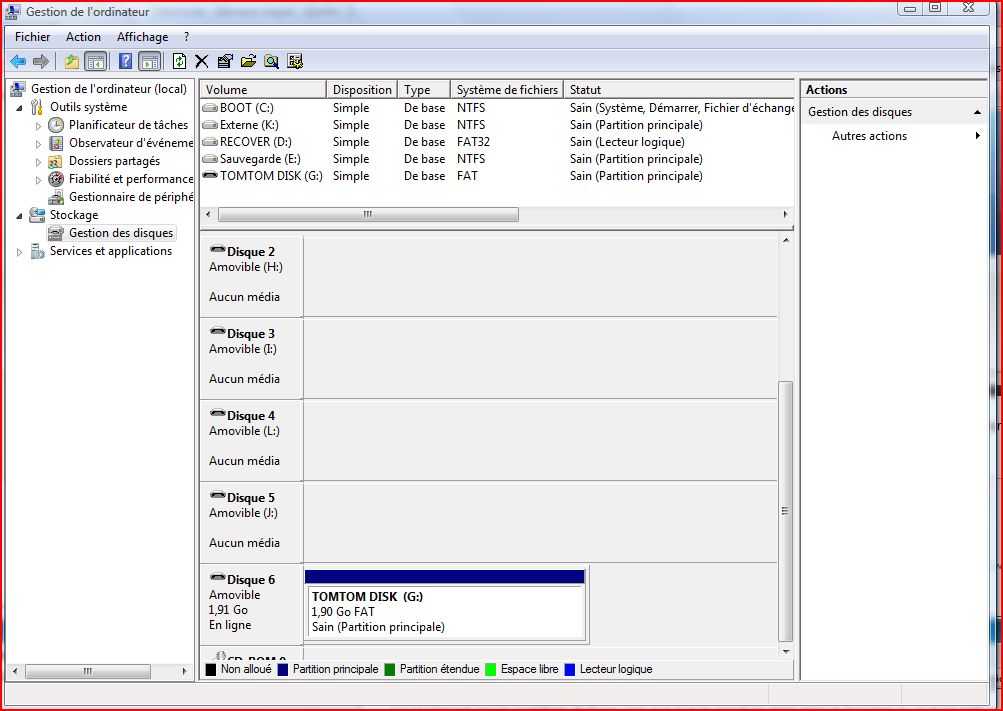This screenshot has height=711, width=1003.
Task: Open the Autres actions submenu arrow
Action: [x=977, y=136]
